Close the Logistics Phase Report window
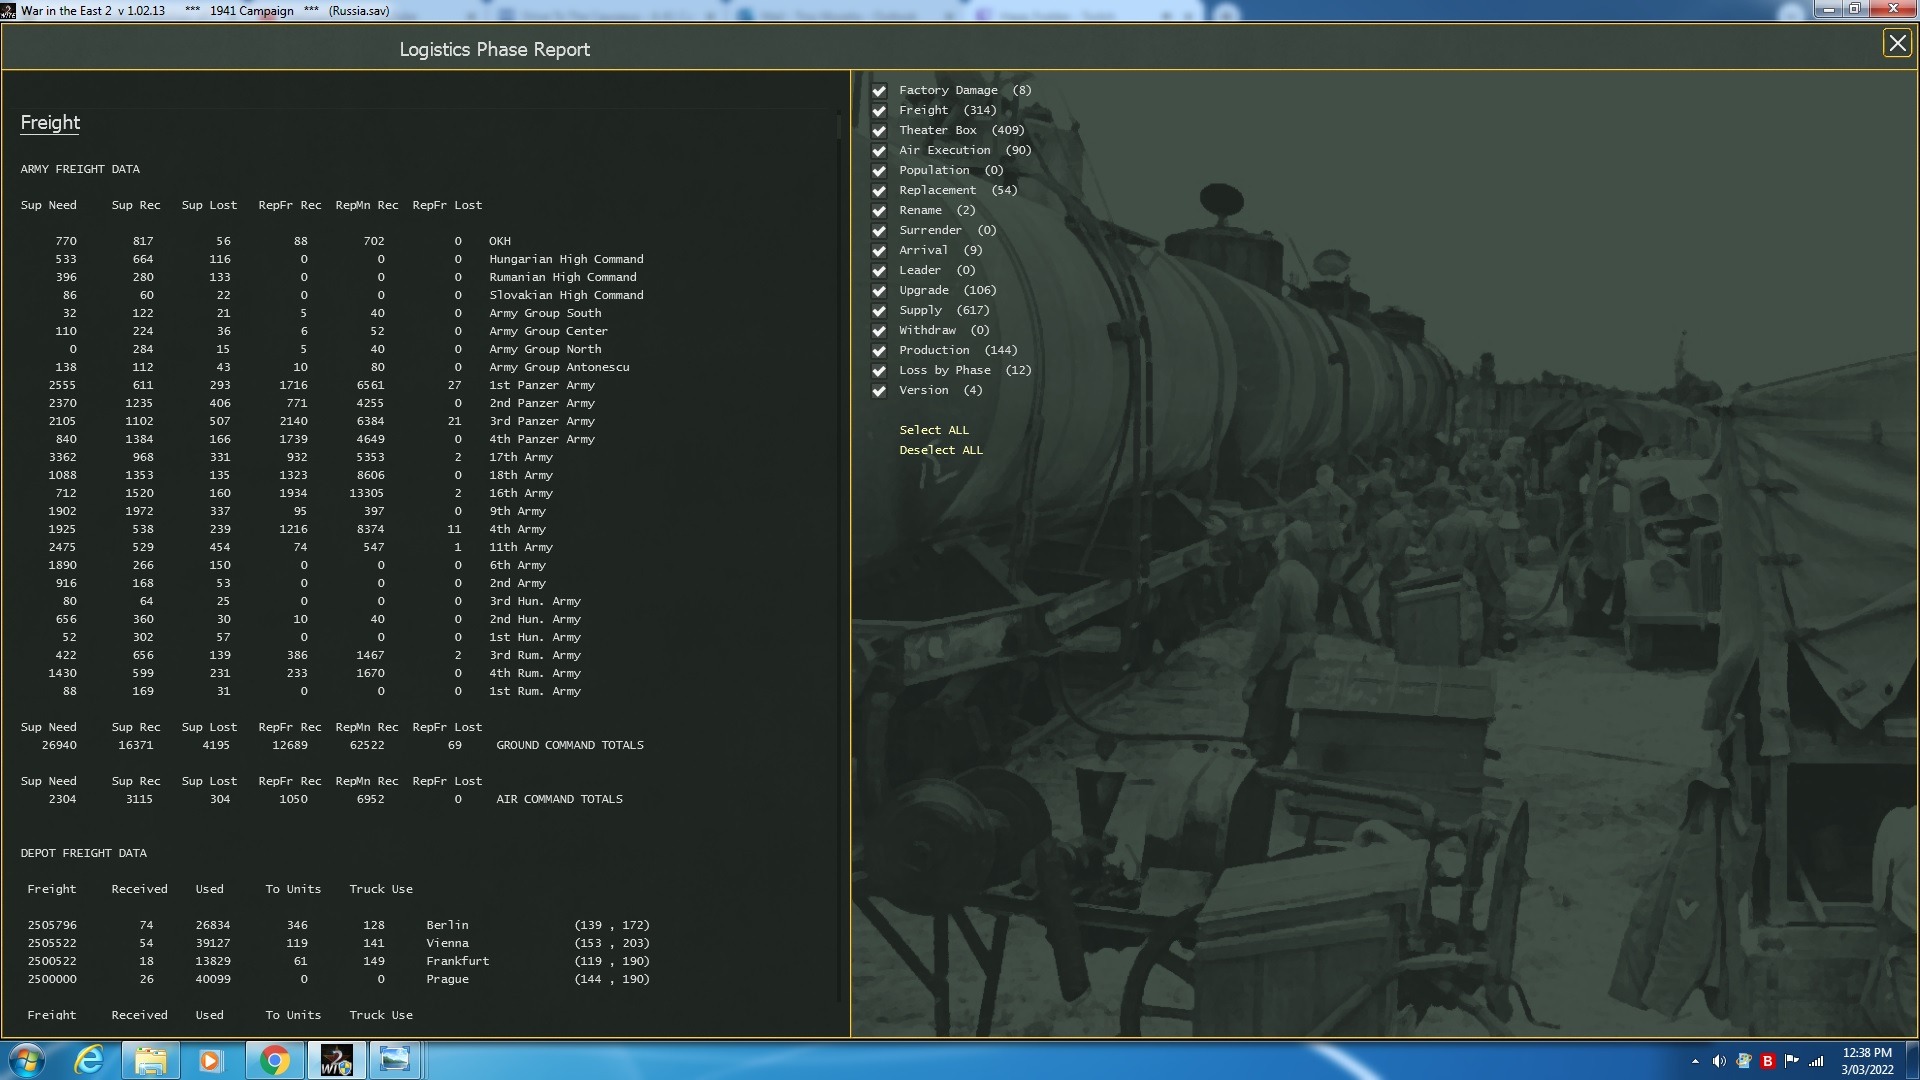Screen dimensions: 1920x1080 point(1896,43)
